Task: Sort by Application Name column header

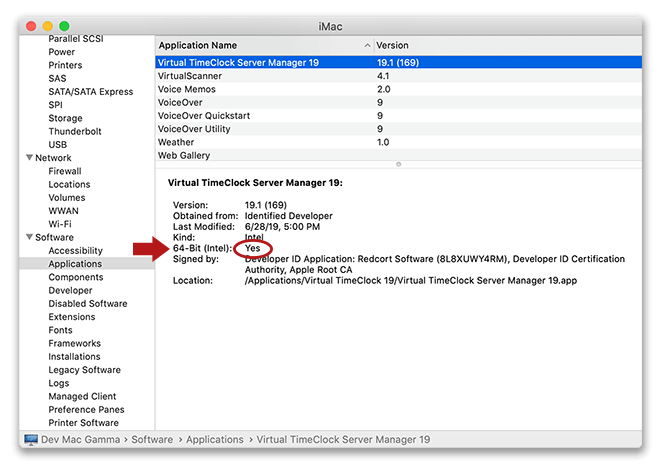Action: [x=197, y=45]
